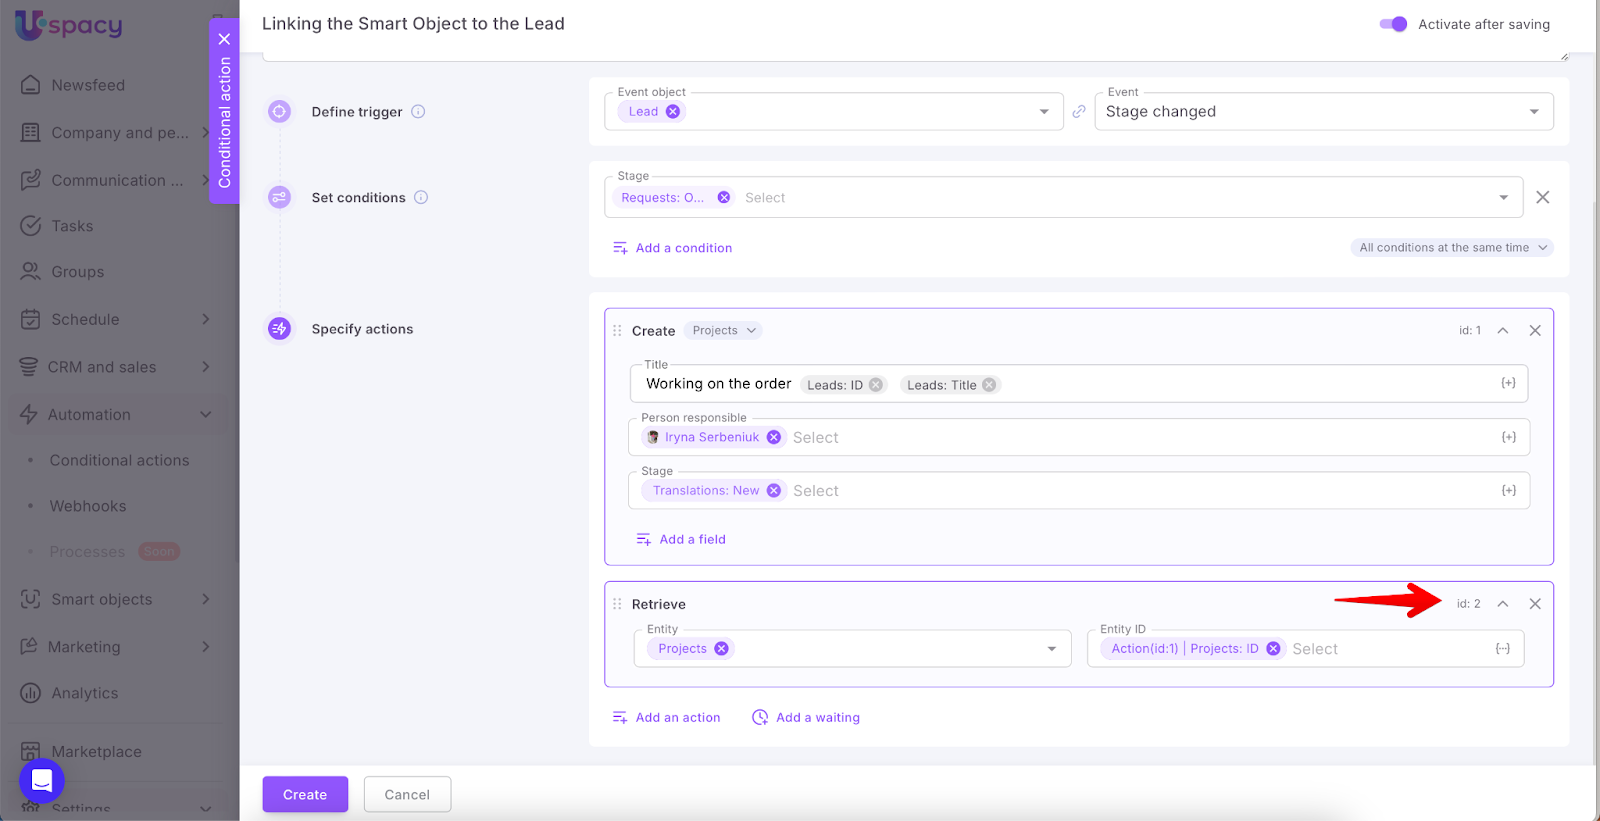Delete the Retrieve action block
The width and height of the screenshot is (1600, 821).
coord(1535,604)
